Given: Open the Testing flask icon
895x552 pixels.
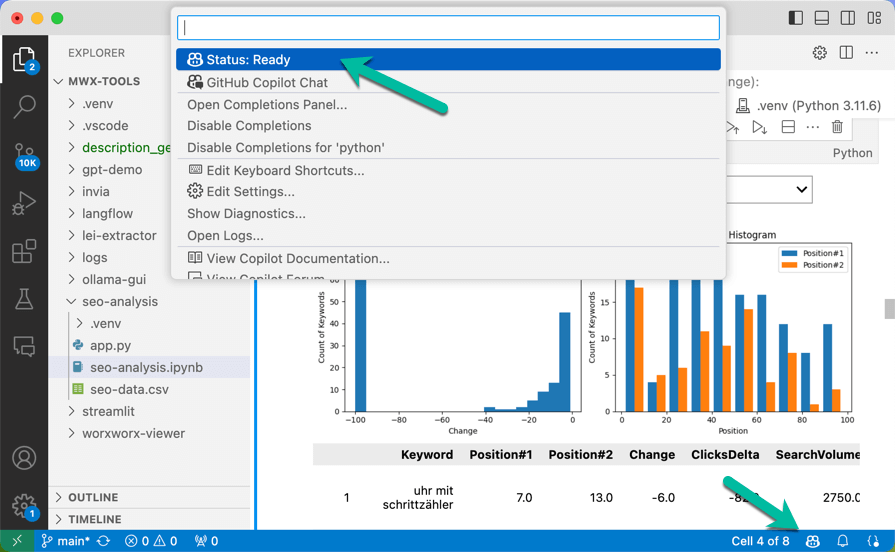Looking at the screenshot, I should (24, 298).
